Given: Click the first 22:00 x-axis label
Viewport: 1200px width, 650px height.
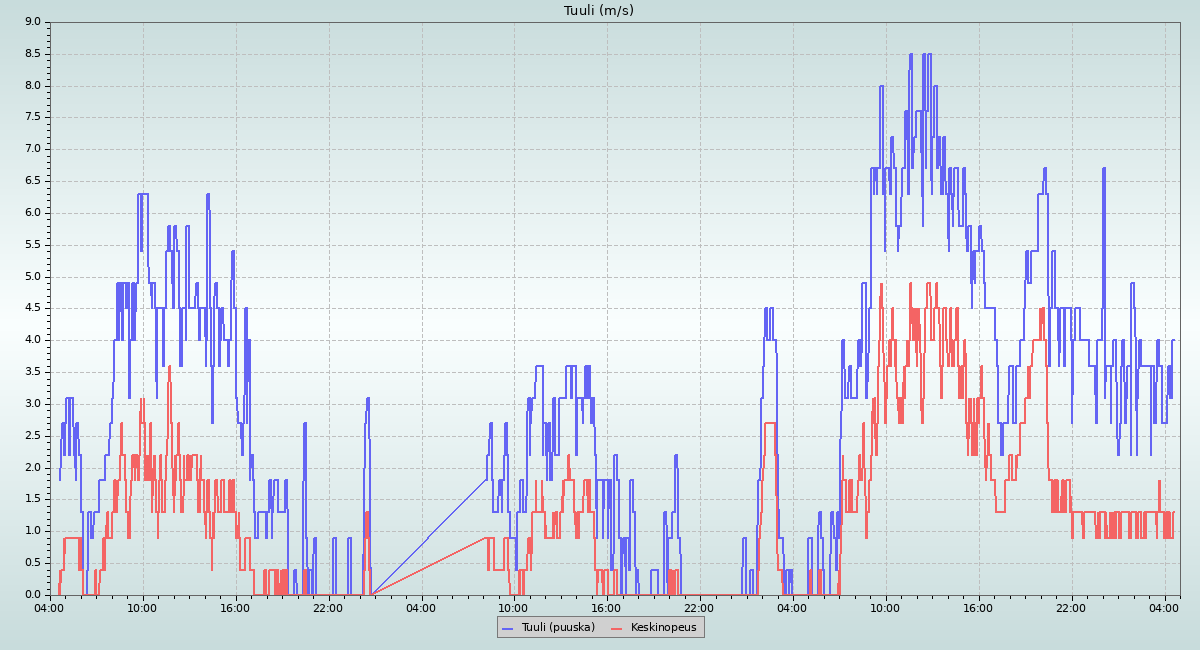Looking at the screenshot, I should (328, 607).
